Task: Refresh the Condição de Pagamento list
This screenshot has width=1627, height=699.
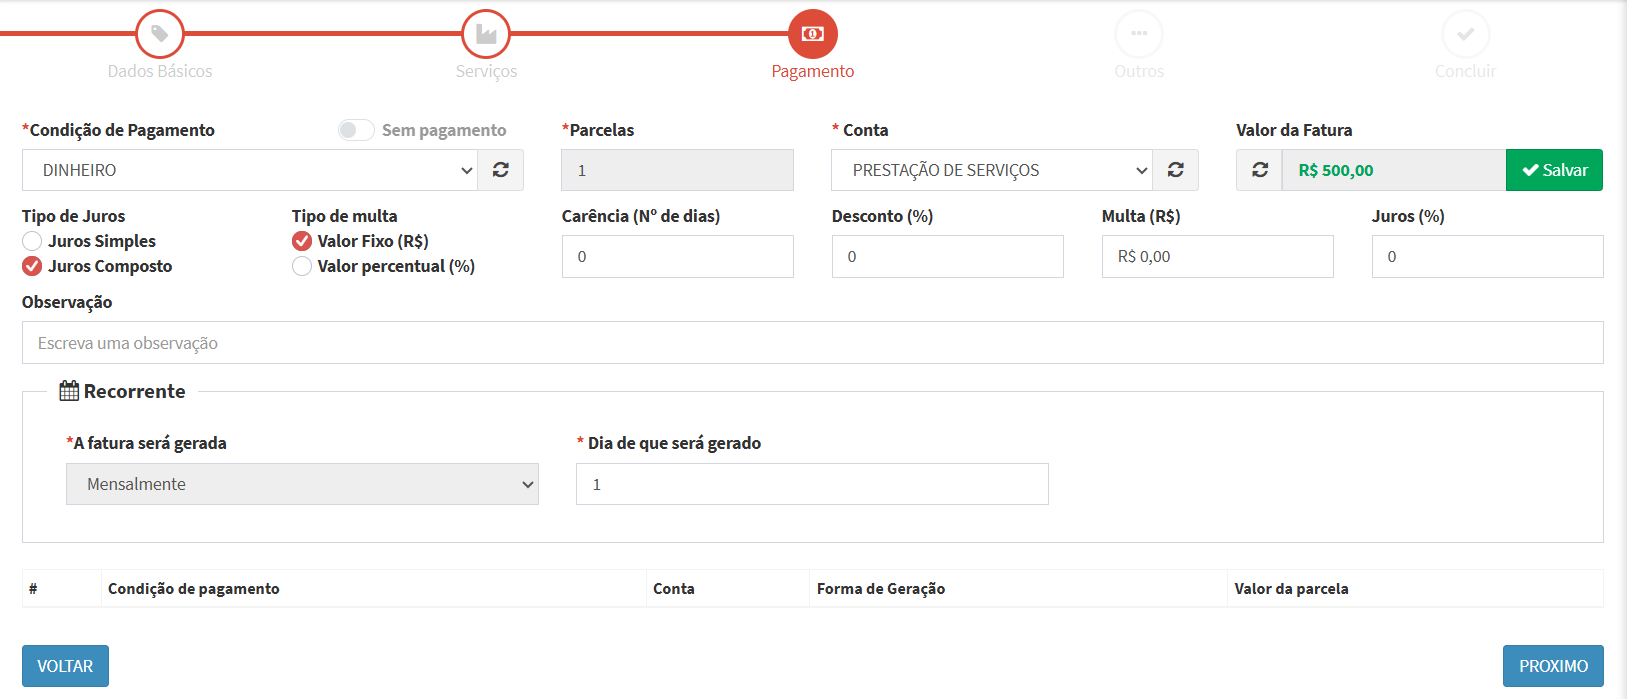Action: pyautogui.click(x=501, y=170)
